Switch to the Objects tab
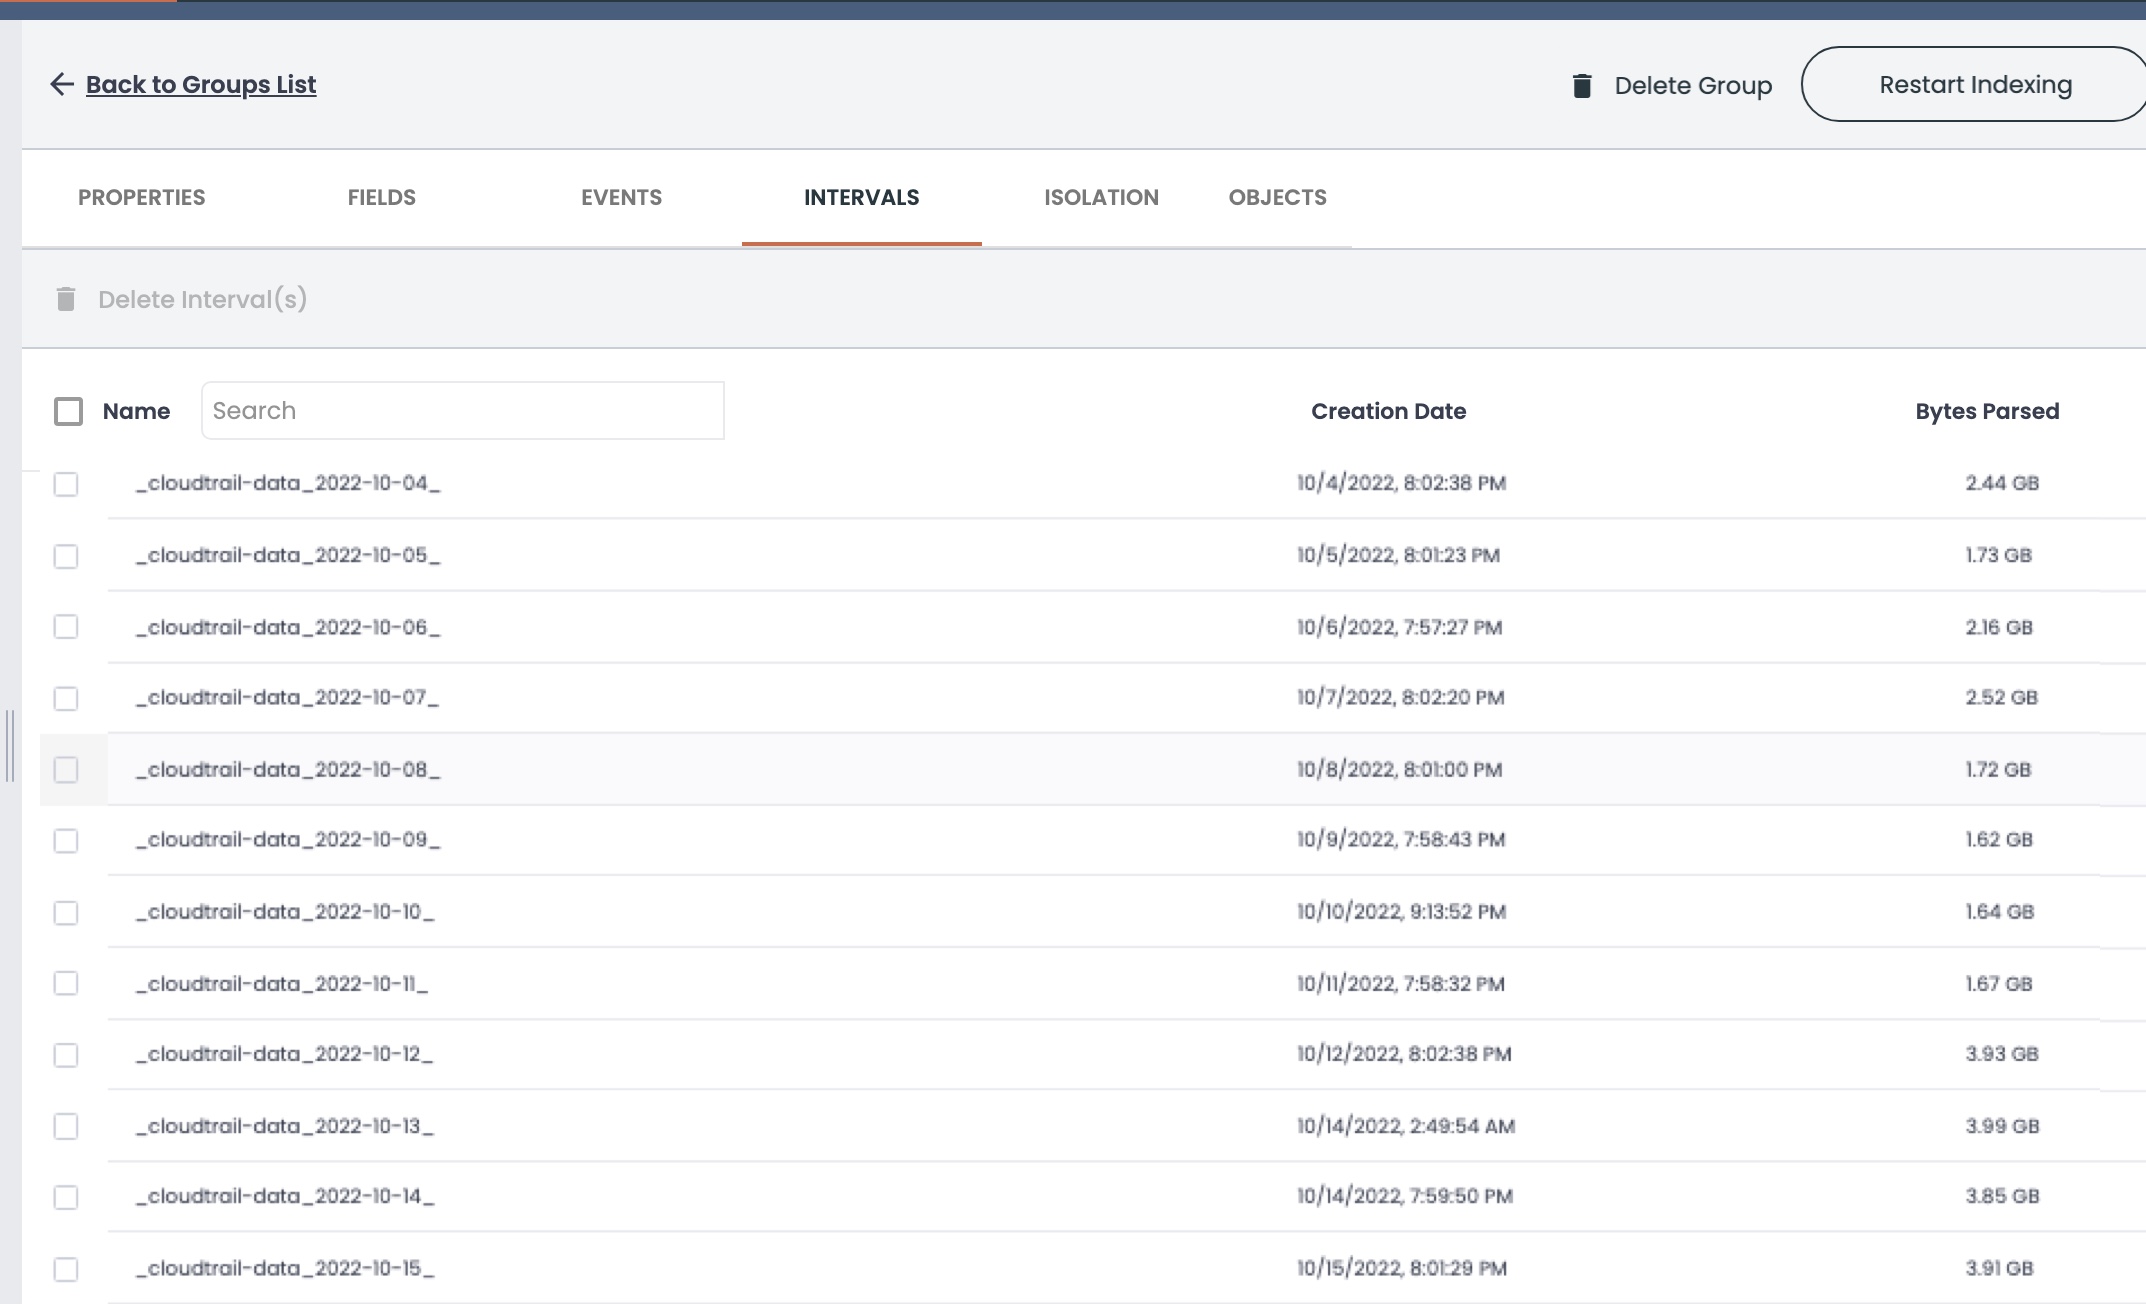The width and height of the screenshot is (2146, 1308). click(x=1277, y=198)
